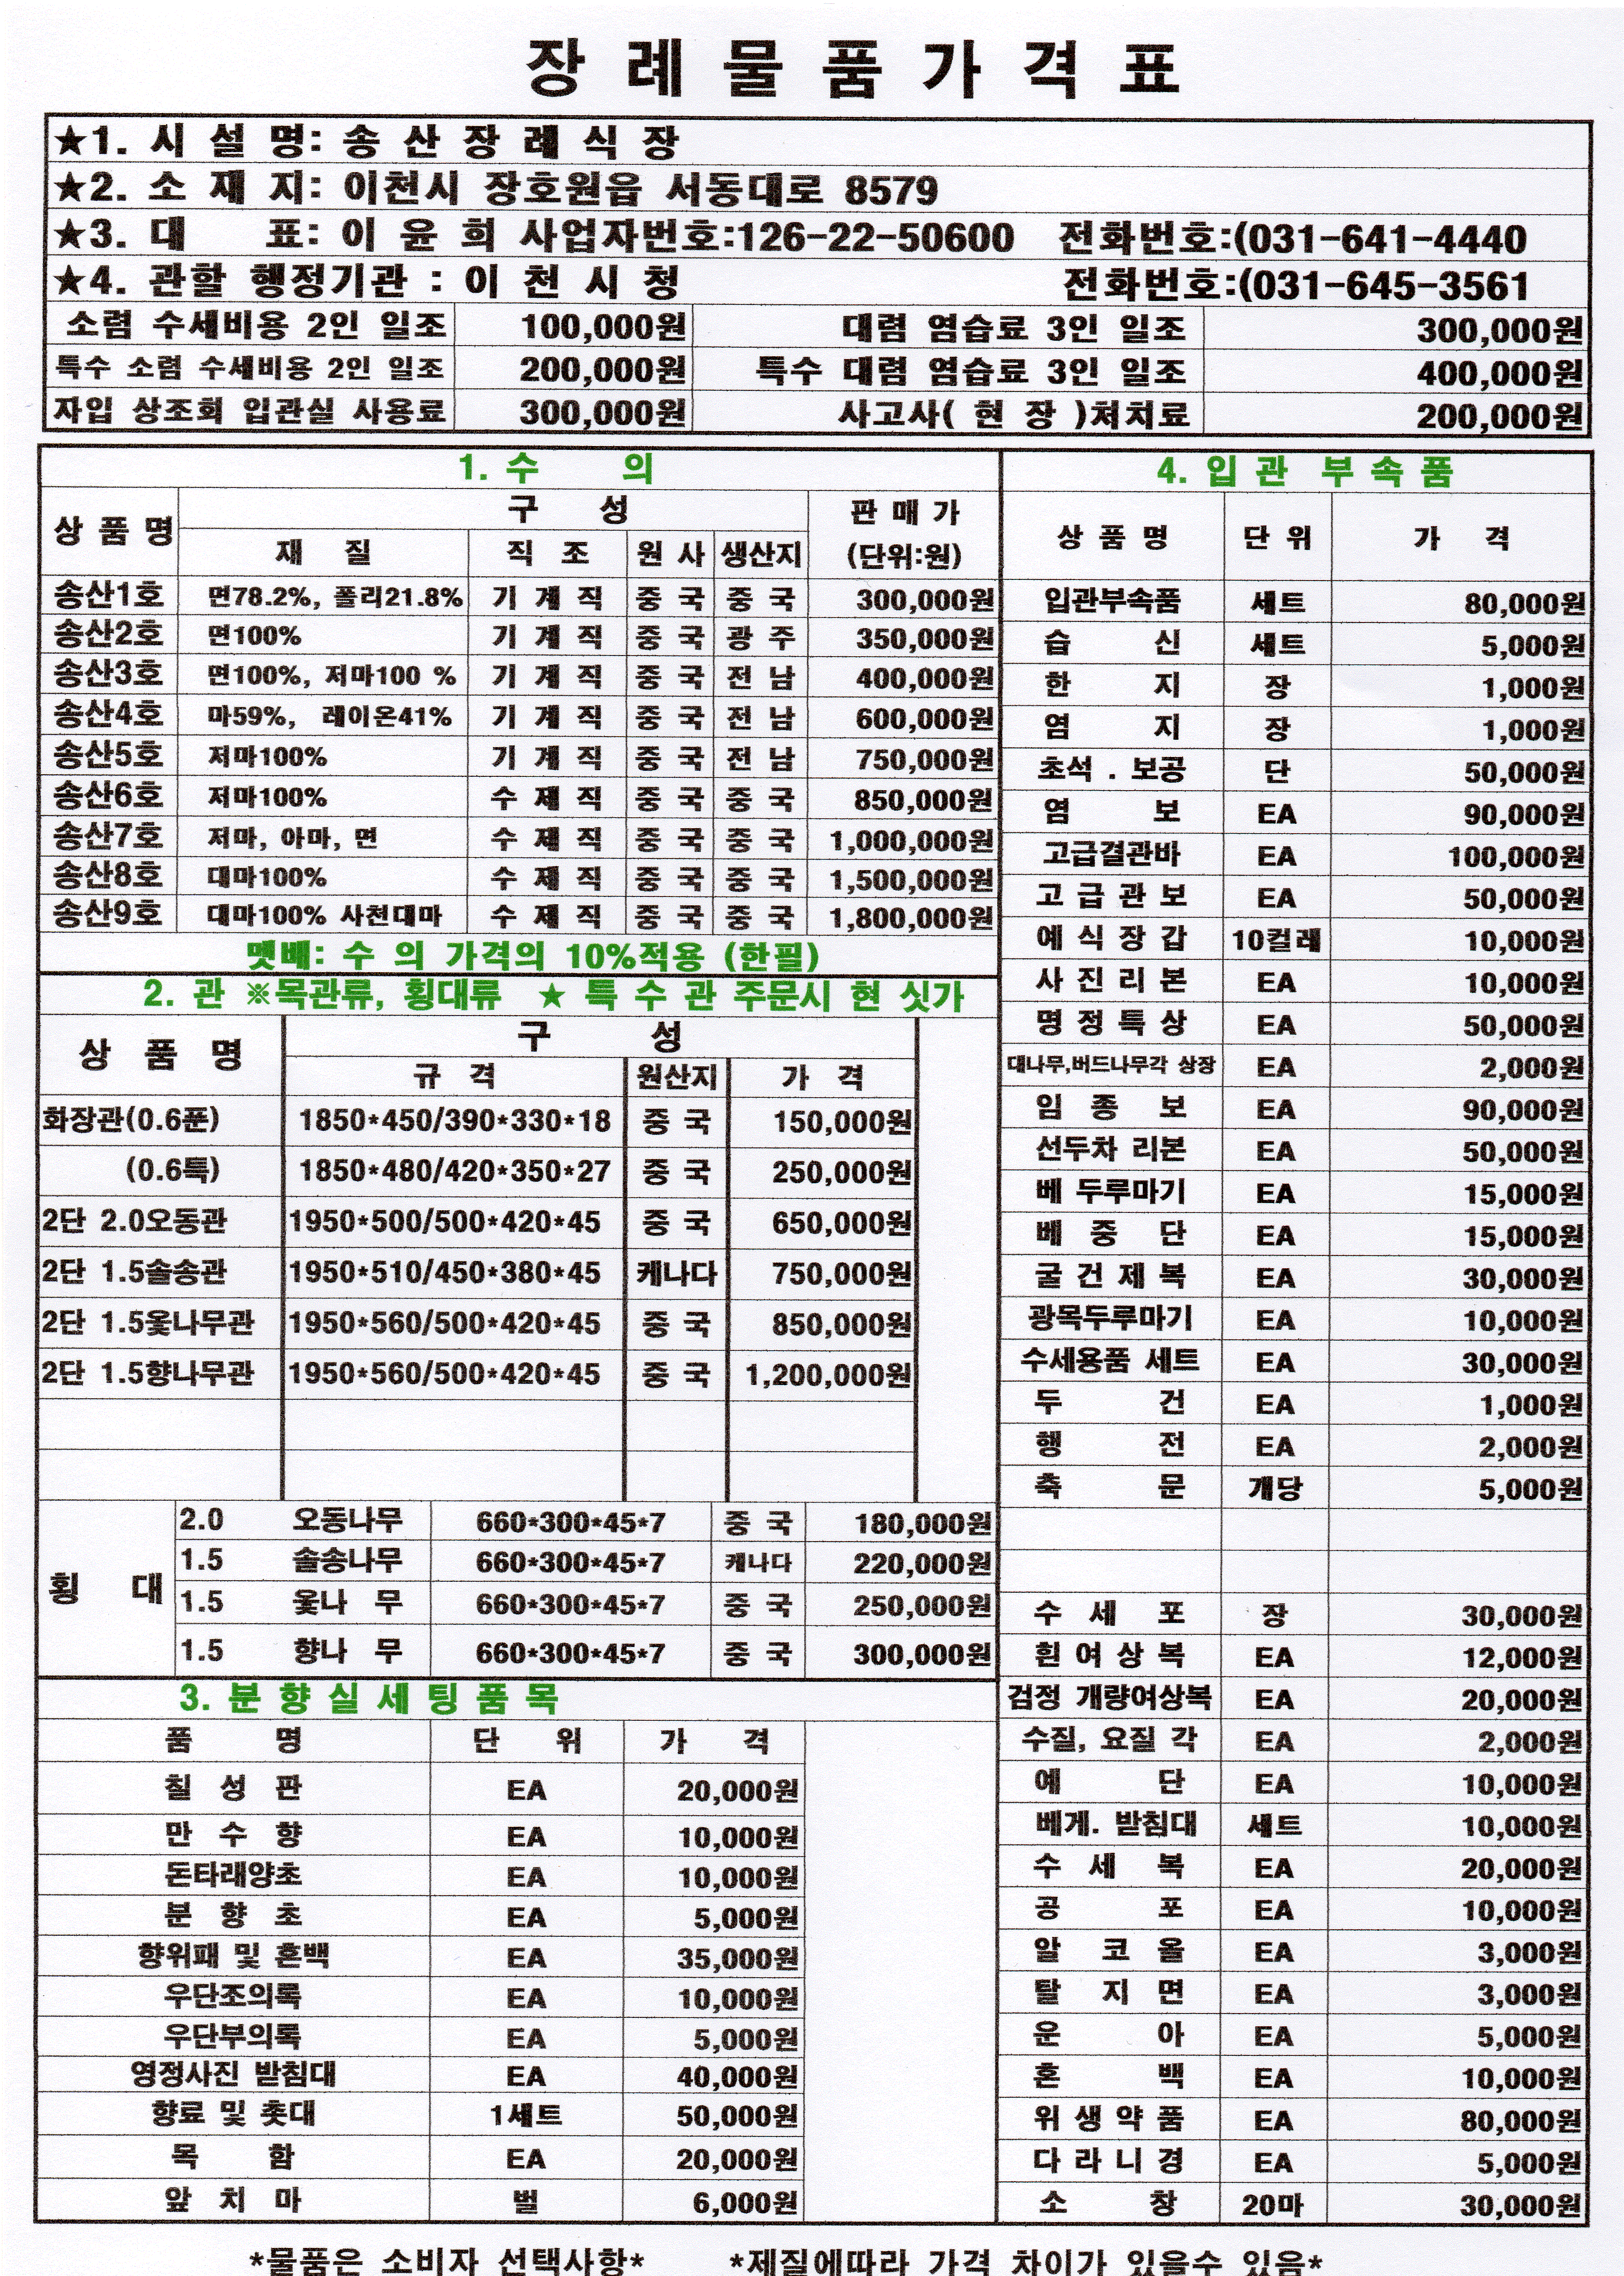1624x2276 pixels.
Task: Click material 저마, 아마, 면
Action: 292,837
